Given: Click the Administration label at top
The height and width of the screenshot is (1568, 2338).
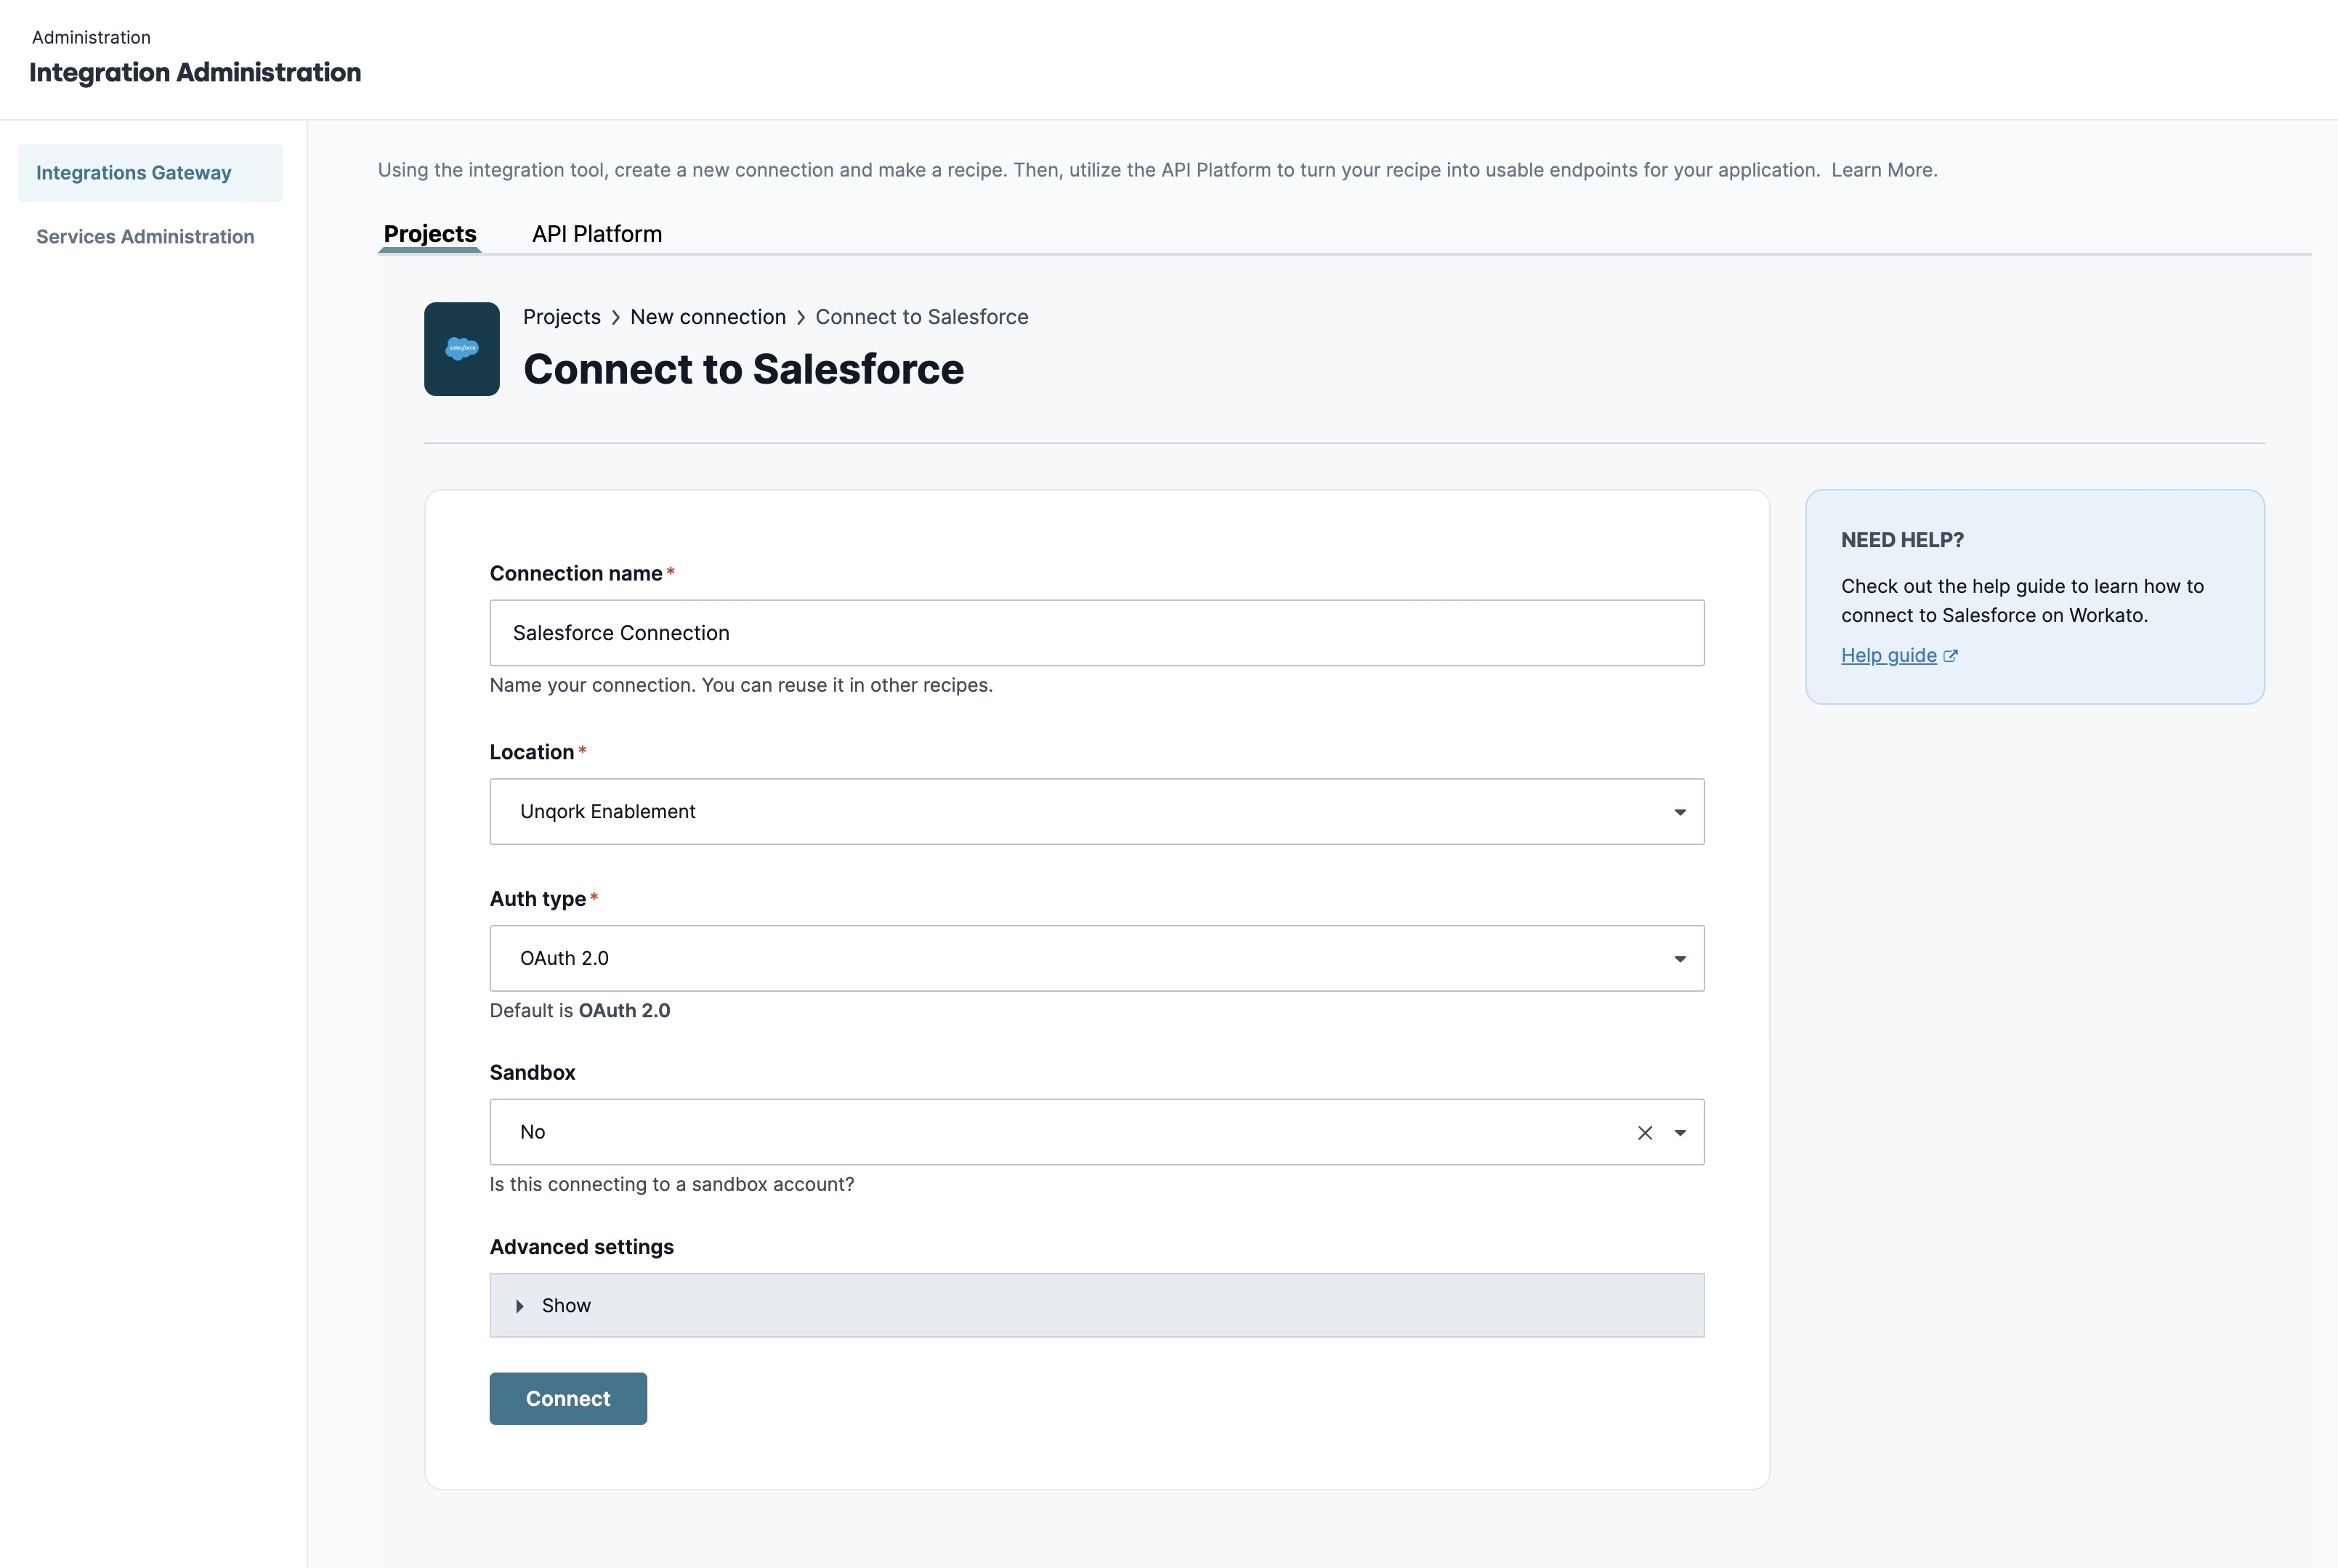Looking at the screenshot, I should tap(91, 38).
